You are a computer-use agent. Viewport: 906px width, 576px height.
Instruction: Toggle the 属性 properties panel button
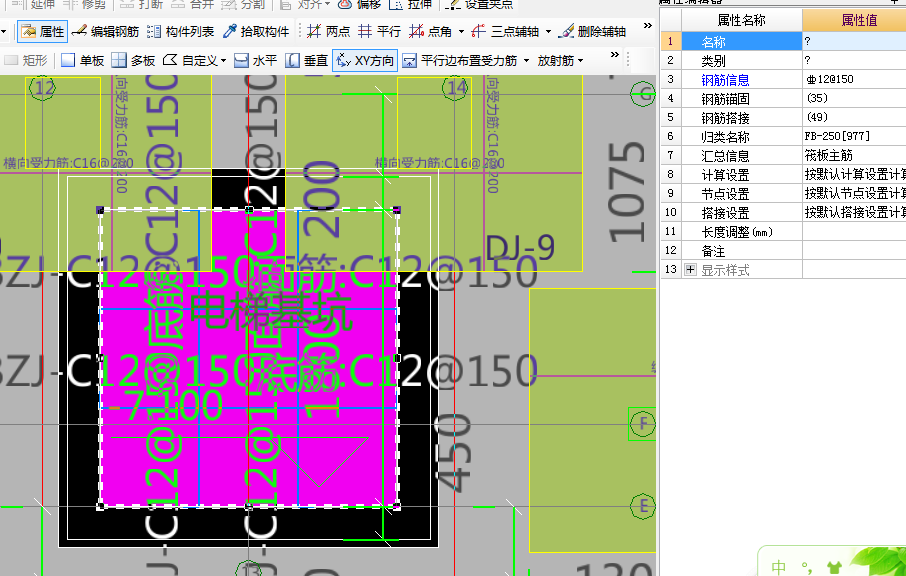43,31
